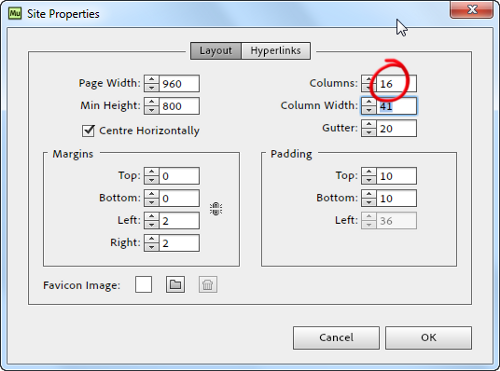Increase Margins Right with up arrow
The height and width of the screenshot is (371, 500).
[x=152, y=239]
